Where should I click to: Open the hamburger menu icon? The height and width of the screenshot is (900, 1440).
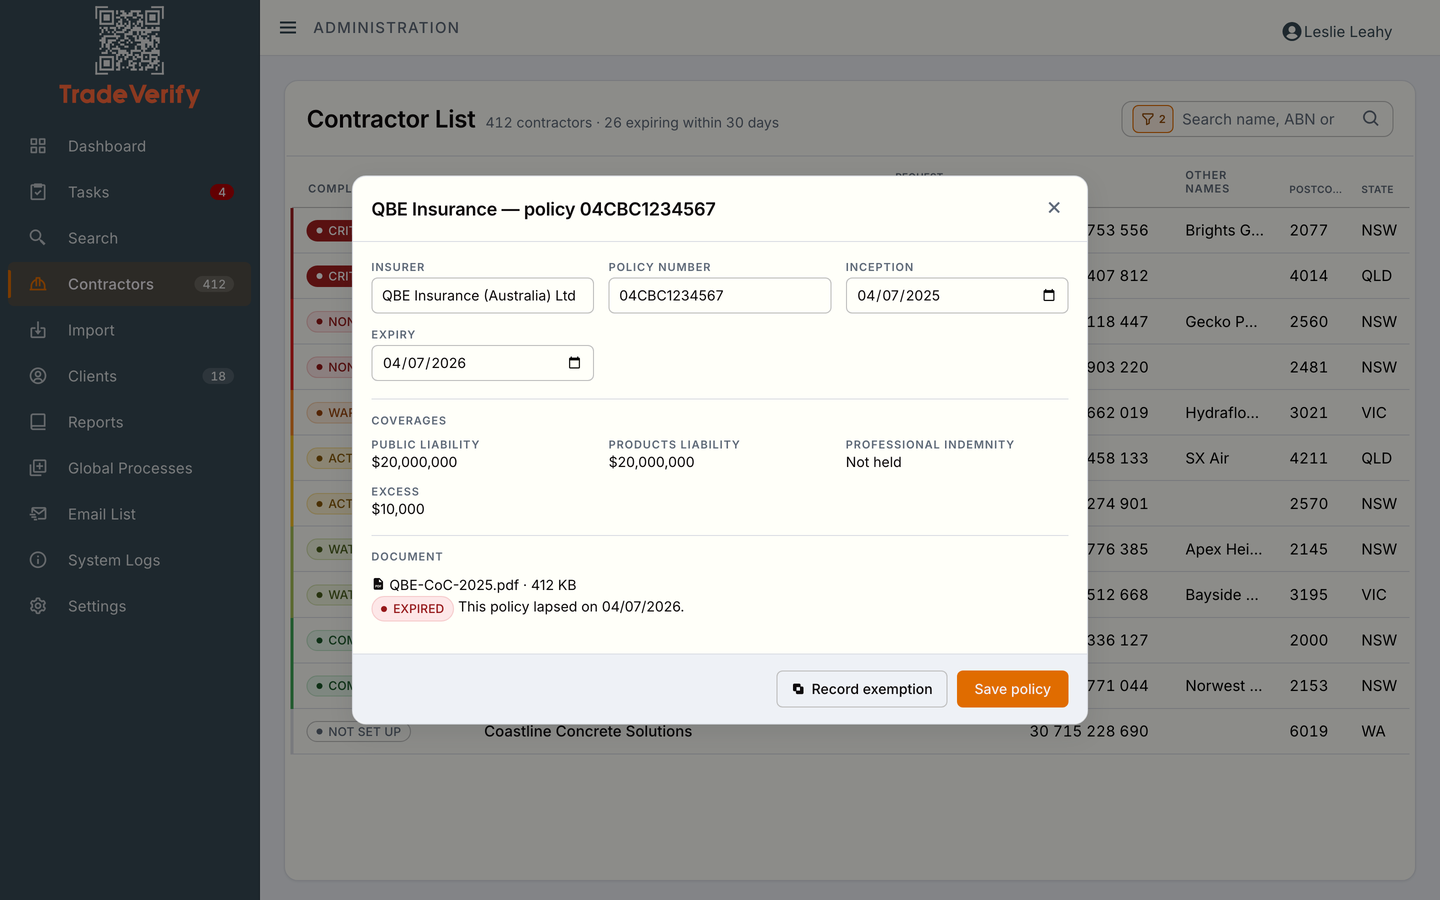pyautogui.click(x=288, y=28)
